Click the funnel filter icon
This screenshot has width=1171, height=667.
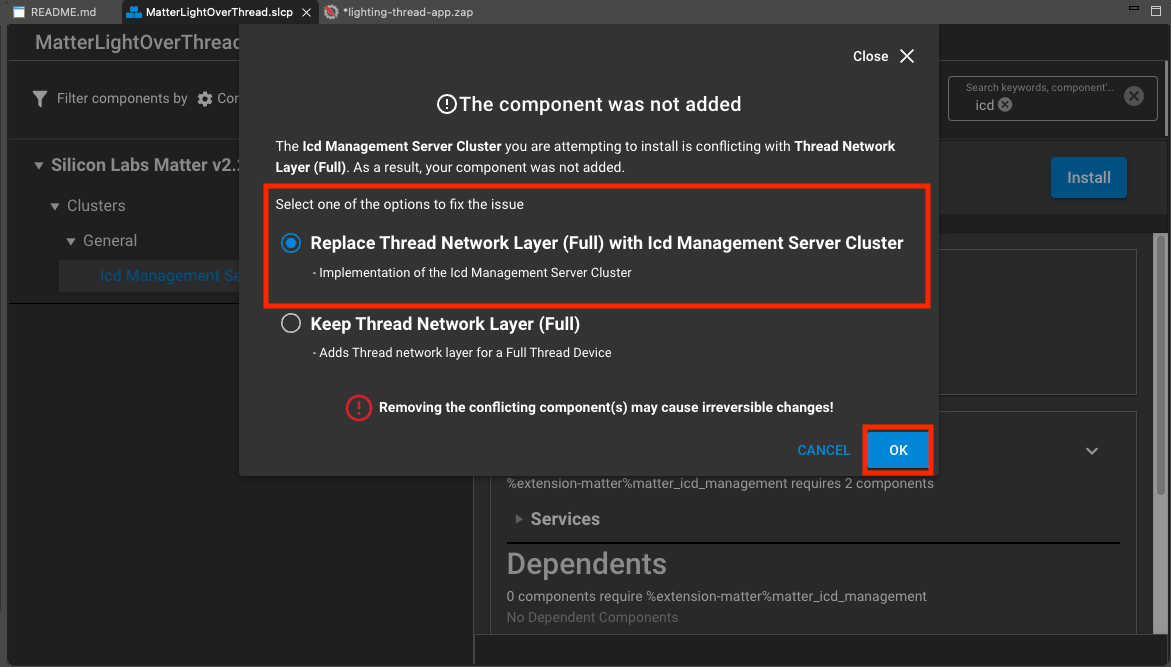(x=40, y=98)
